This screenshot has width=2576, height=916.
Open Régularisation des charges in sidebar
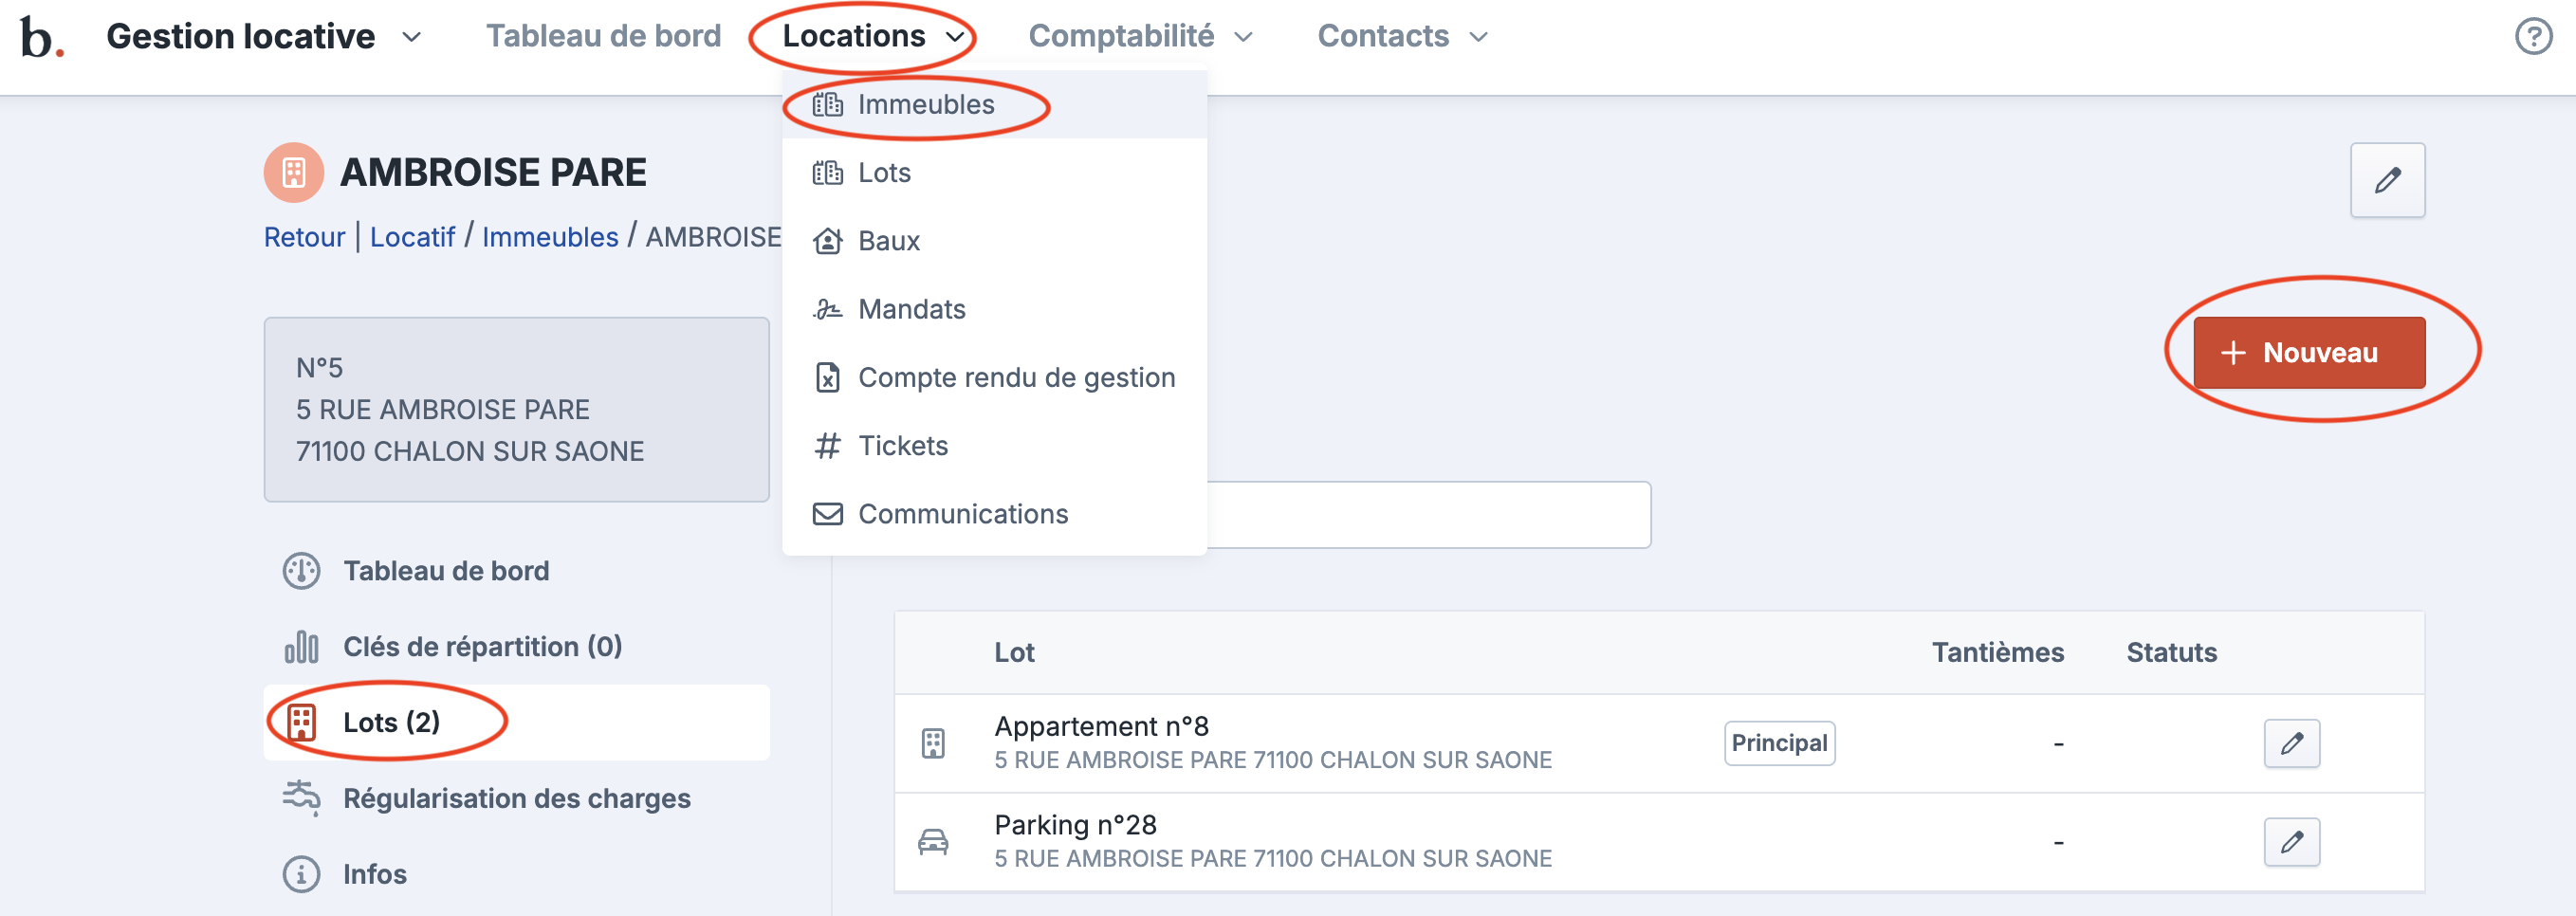[x=515, y=798]
